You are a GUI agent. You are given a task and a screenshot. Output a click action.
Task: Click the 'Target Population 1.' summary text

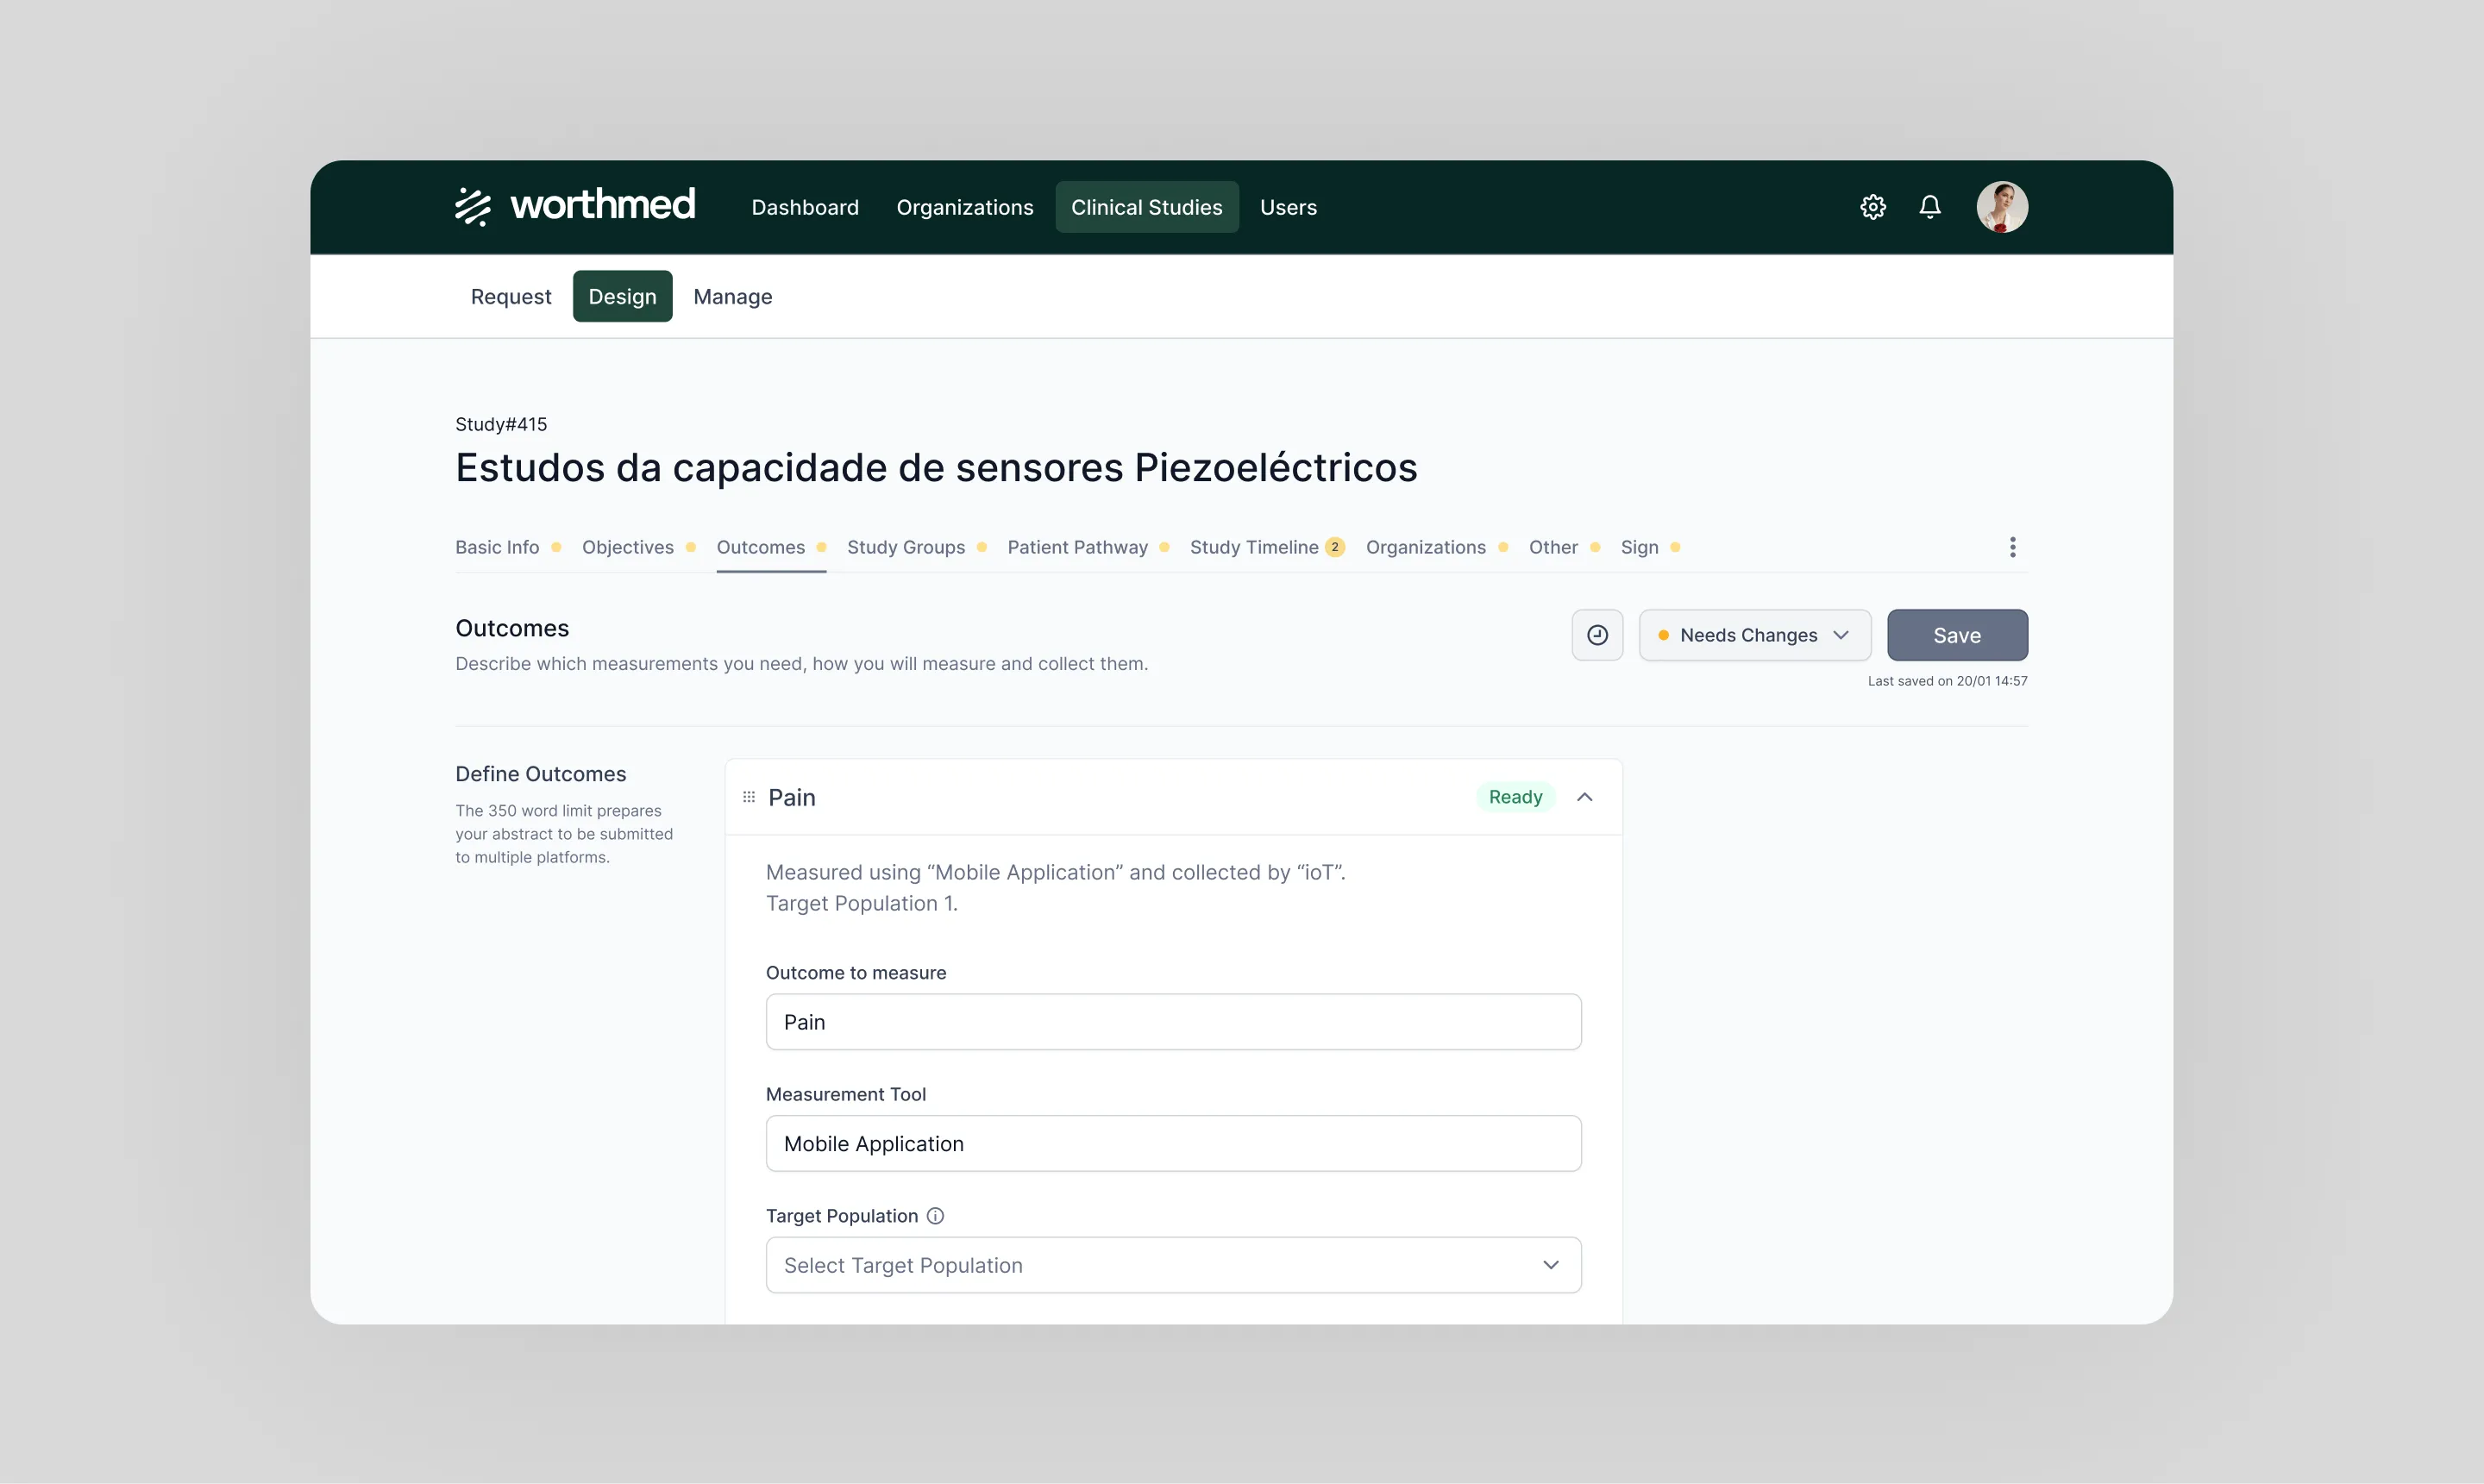[x=862, y=903]
